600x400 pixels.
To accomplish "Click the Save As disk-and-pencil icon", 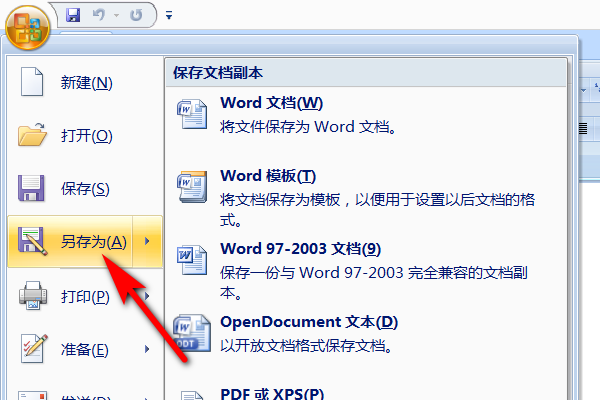I will (33, 241).
